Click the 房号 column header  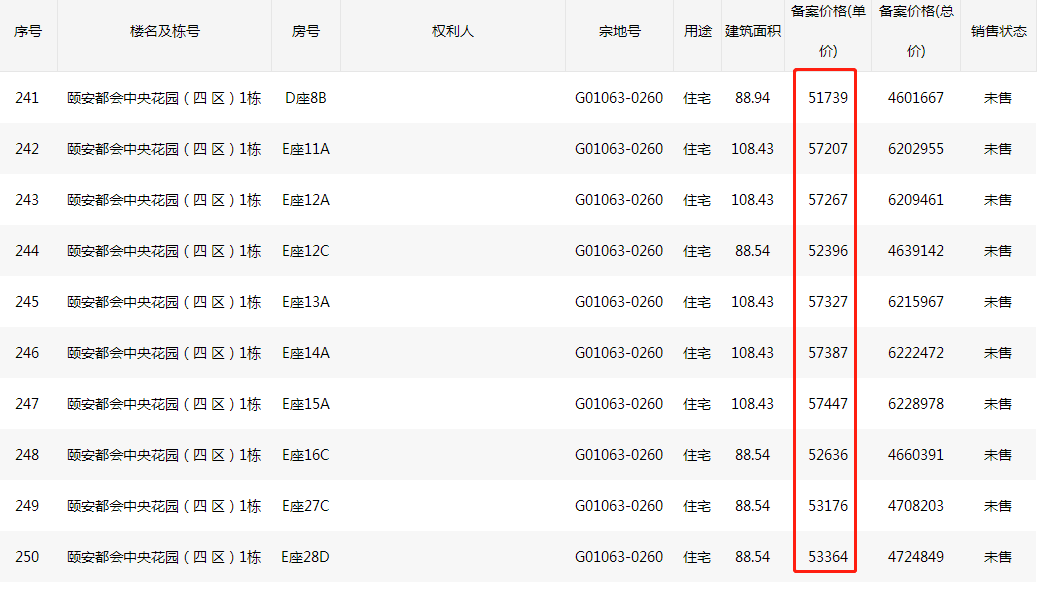pos(306,31)
